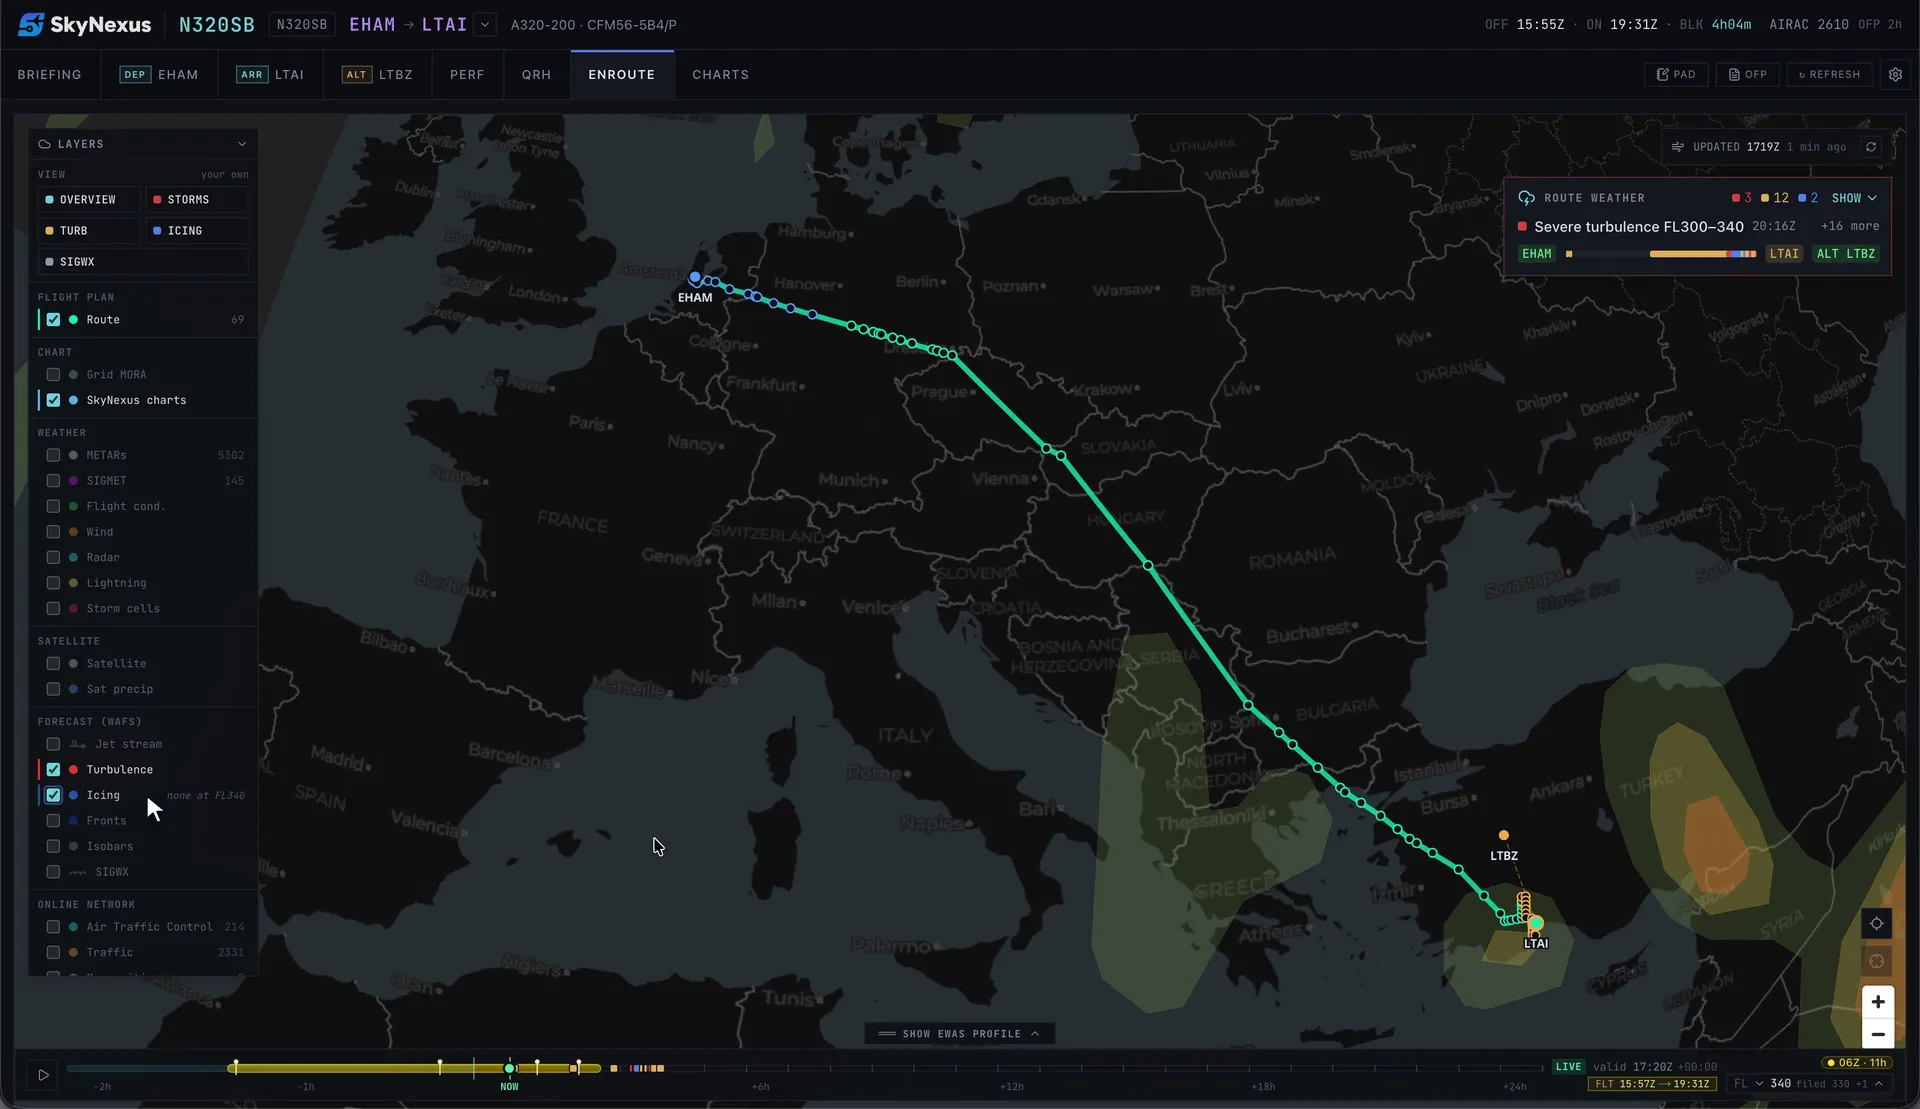Enable the Grid MORA layer
Viewport: 1920px width, 1109px height.
point(53,375)
